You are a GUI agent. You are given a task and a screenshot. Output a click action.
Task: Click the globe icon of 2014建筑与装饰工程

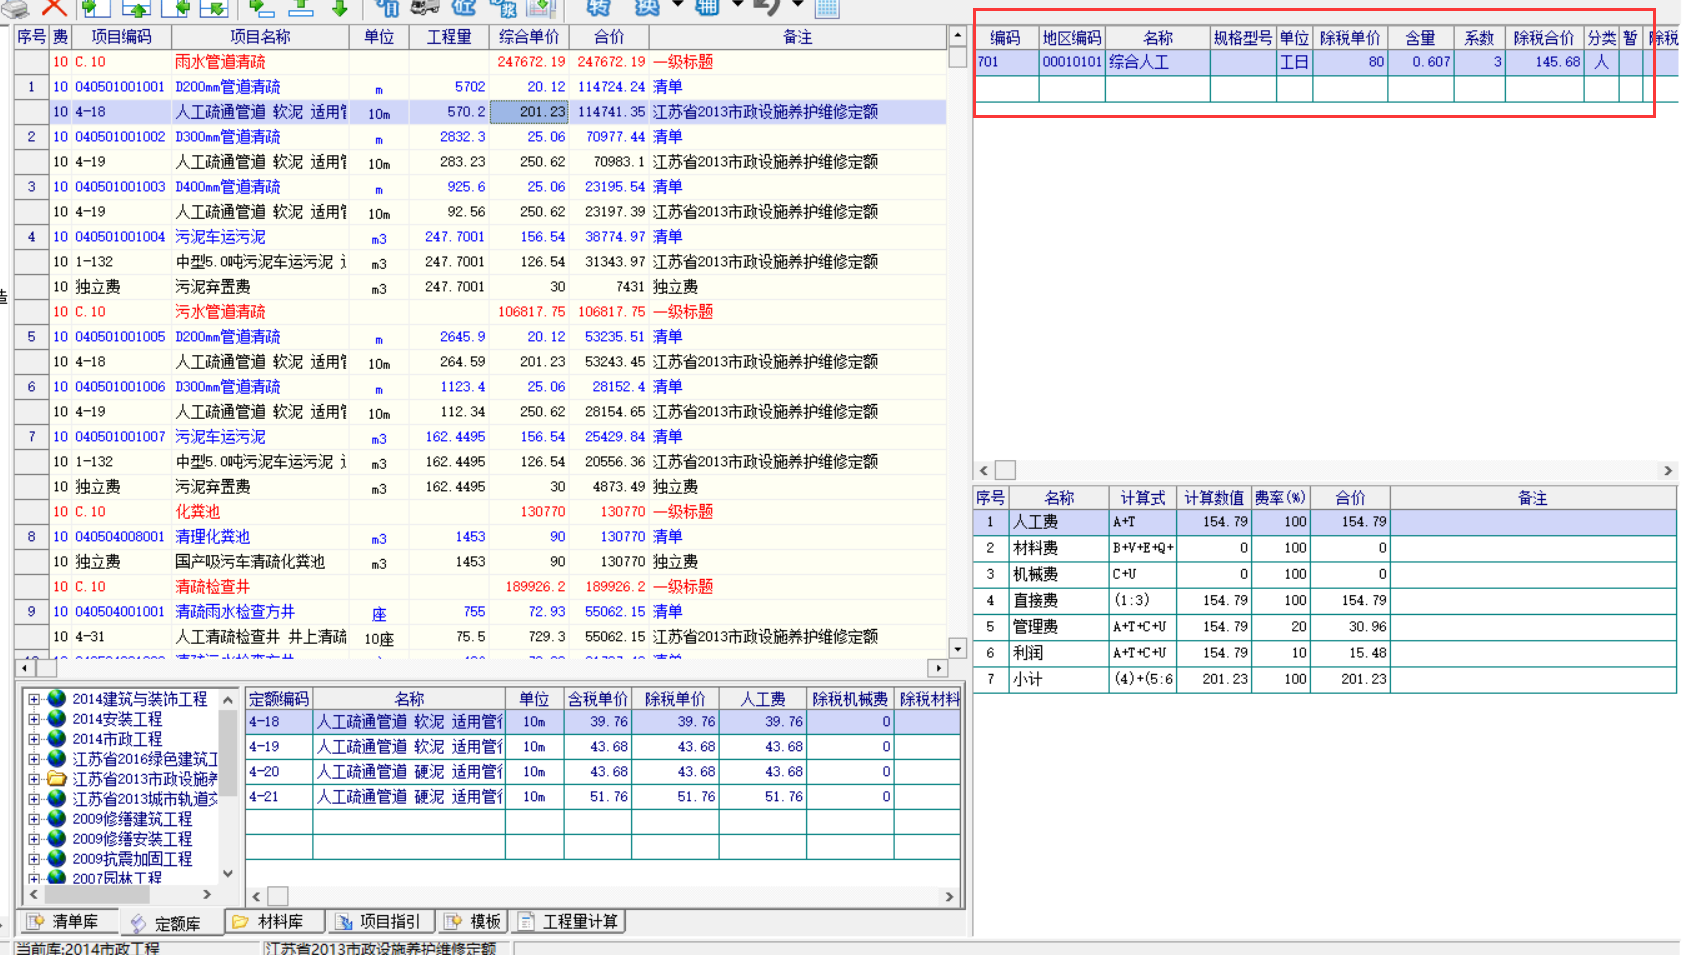pos(57,698)
